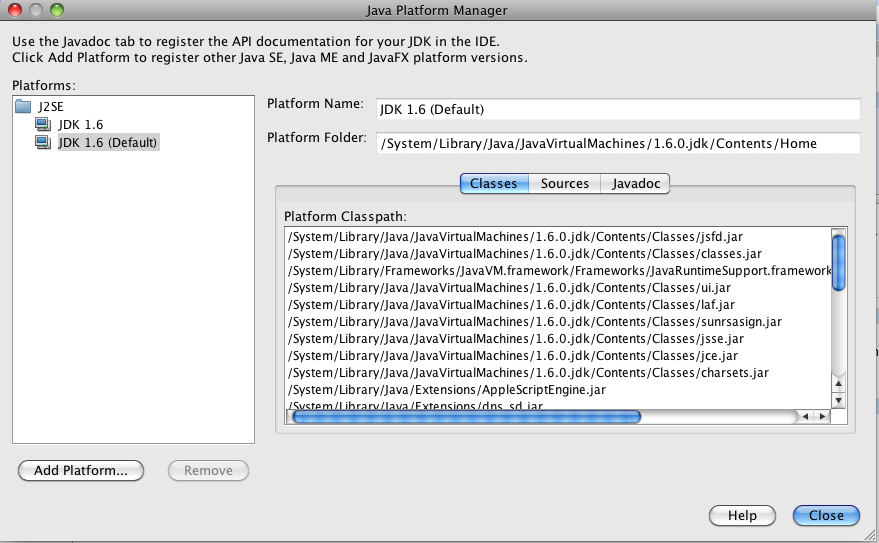Click the Platform Folder path field
879x543 pixels.
click(x=618, y=143)
